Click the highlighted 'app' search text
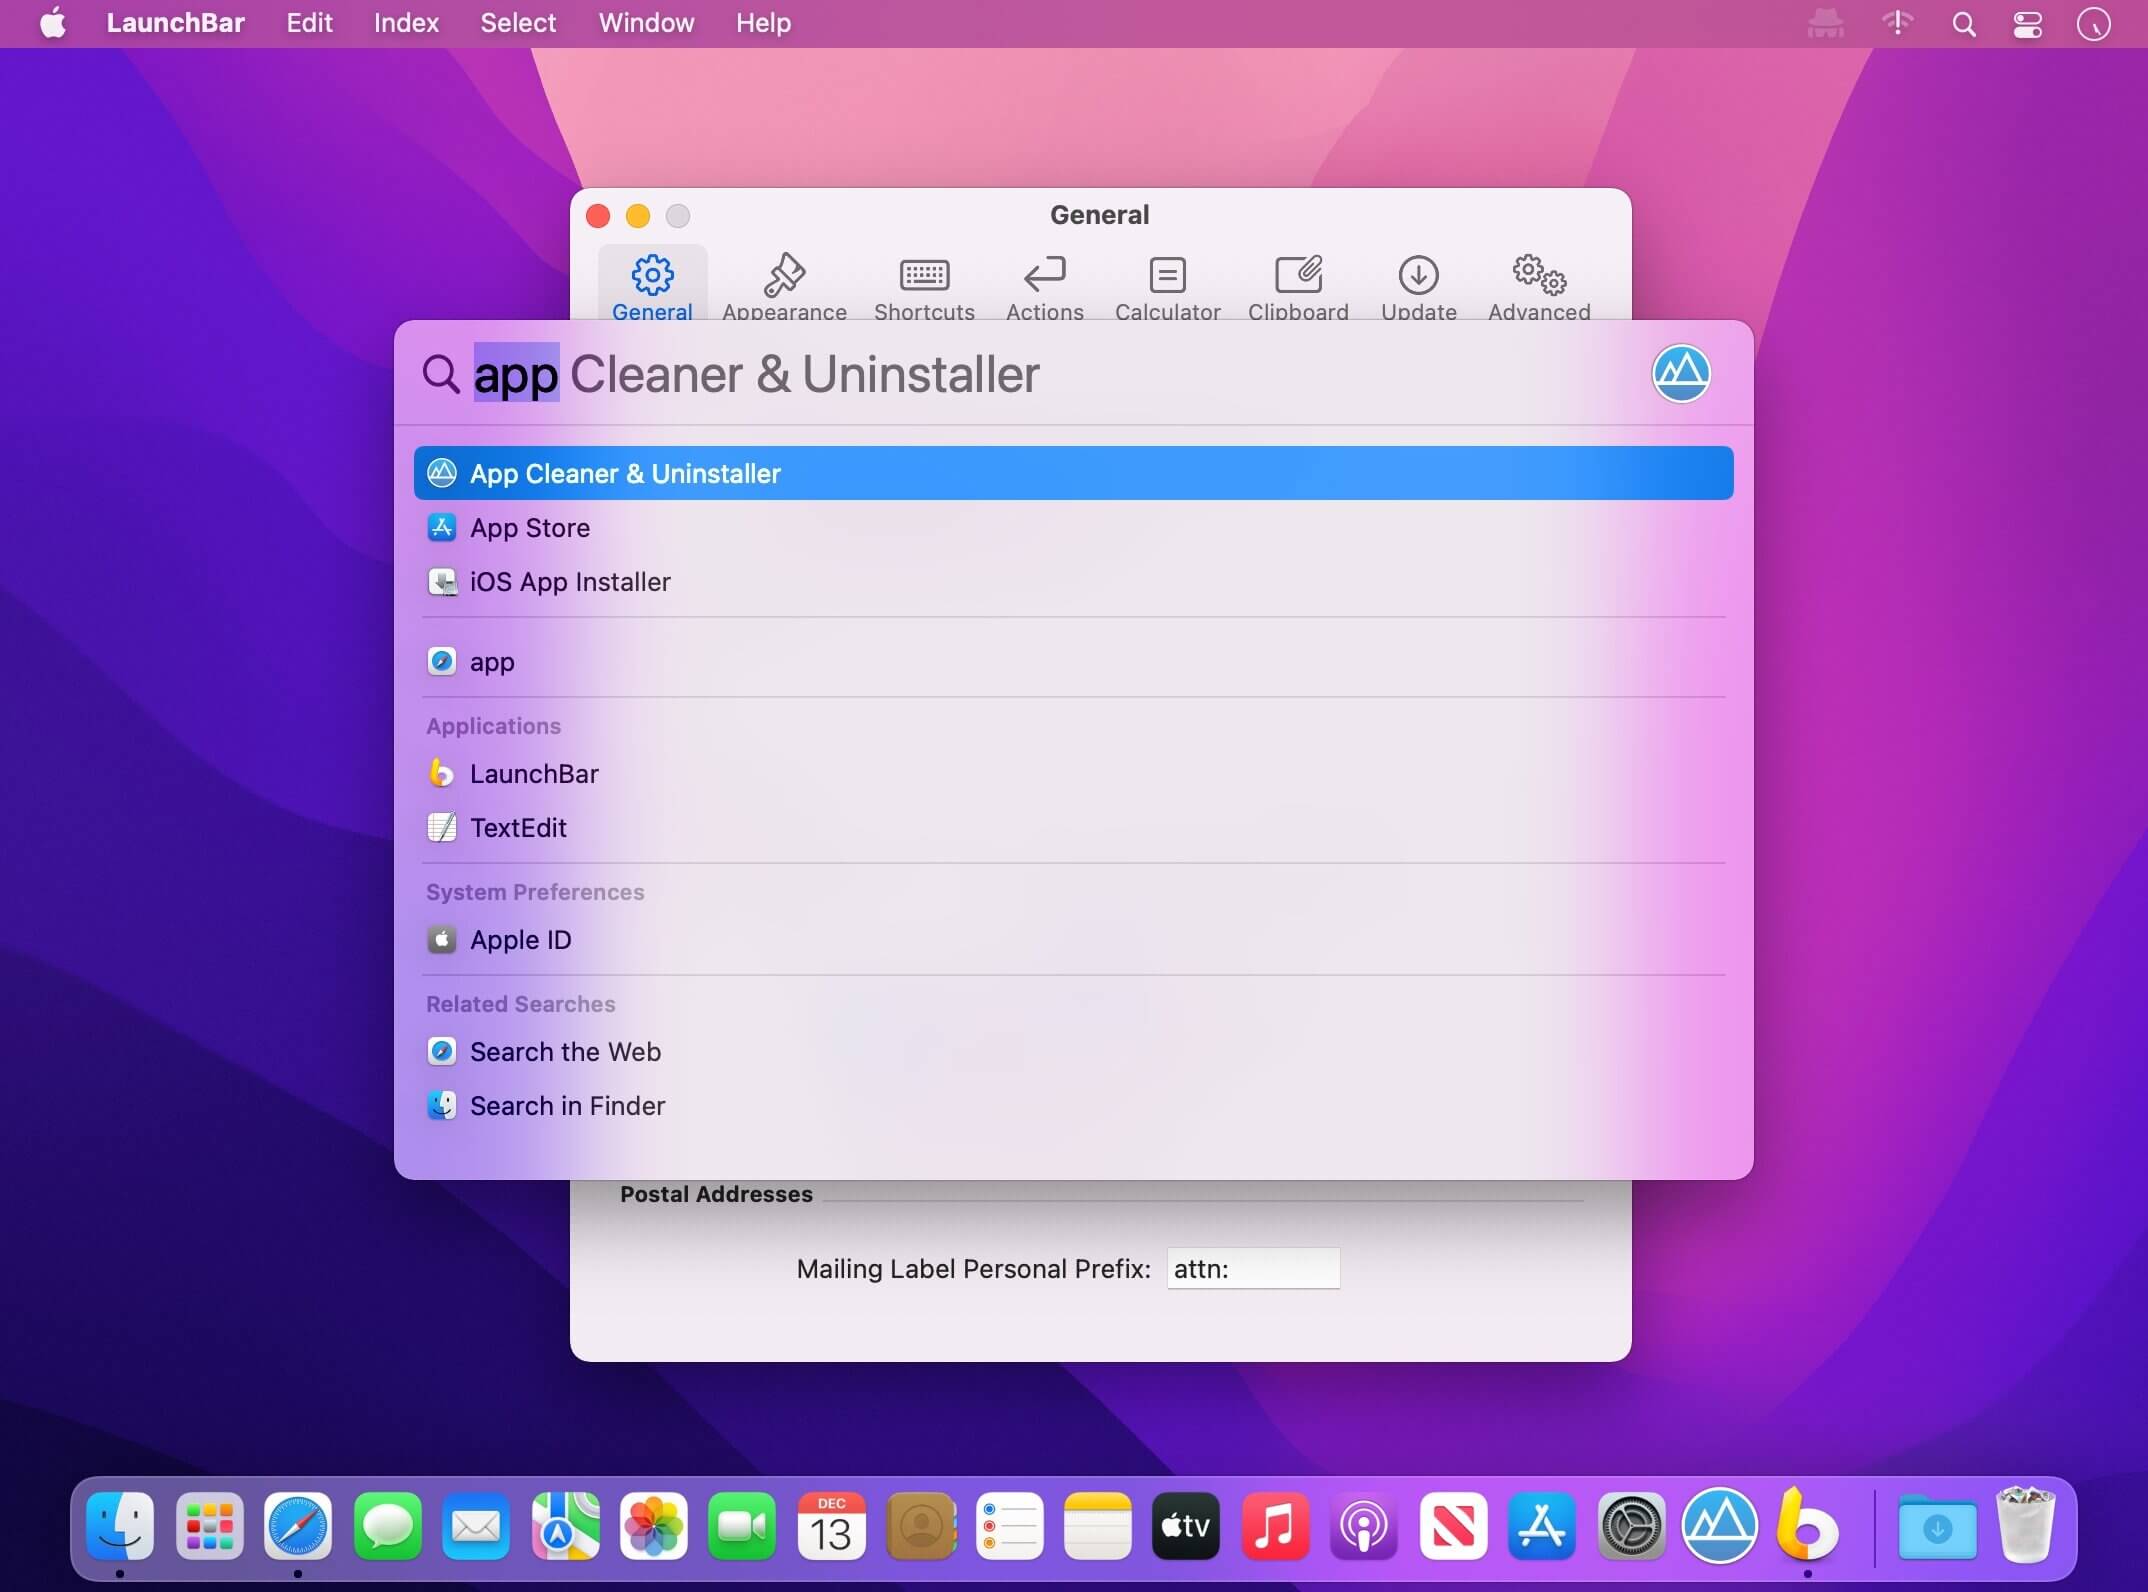The height and width of the screenshot is (1592, 2148). click(516, 374)
